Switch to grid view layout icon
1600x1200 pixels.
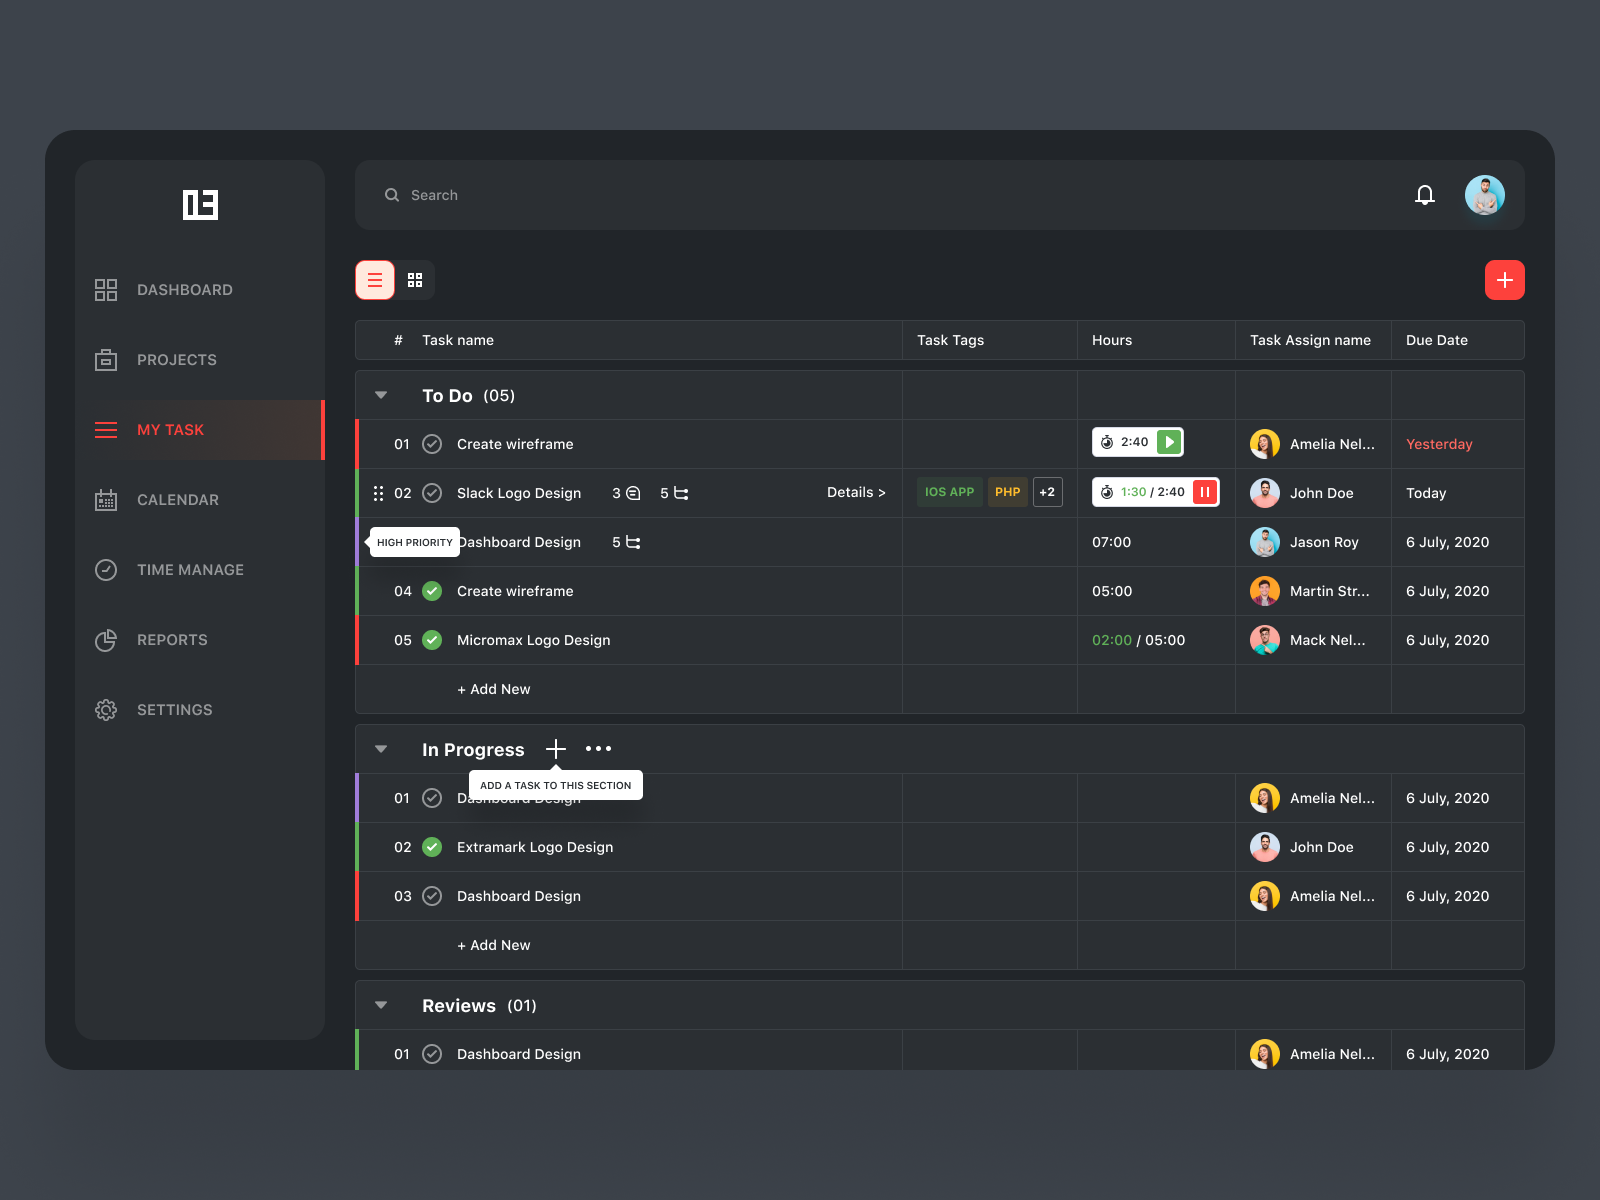(x=415, y=280)
